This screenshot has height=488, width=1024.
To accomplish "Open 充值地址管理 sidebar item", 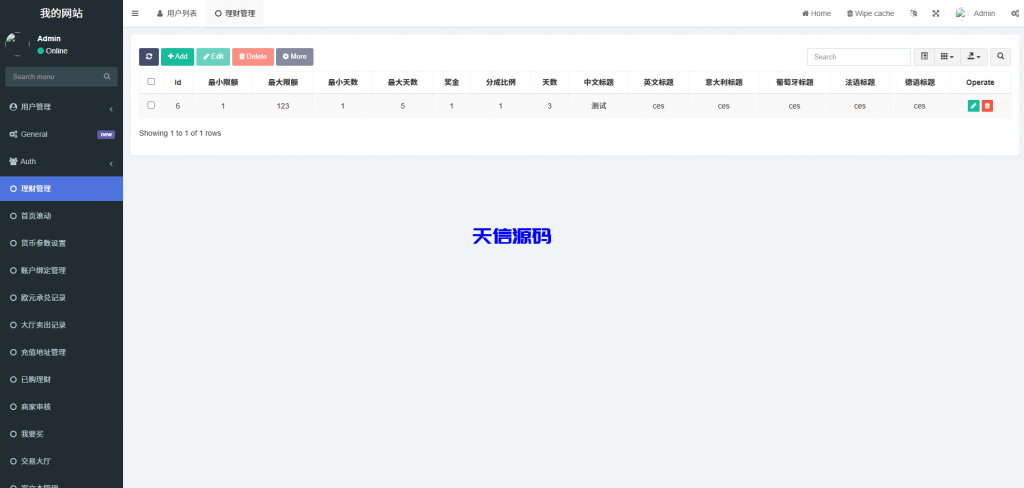I will pyautogui.click(x=61, y=352).
